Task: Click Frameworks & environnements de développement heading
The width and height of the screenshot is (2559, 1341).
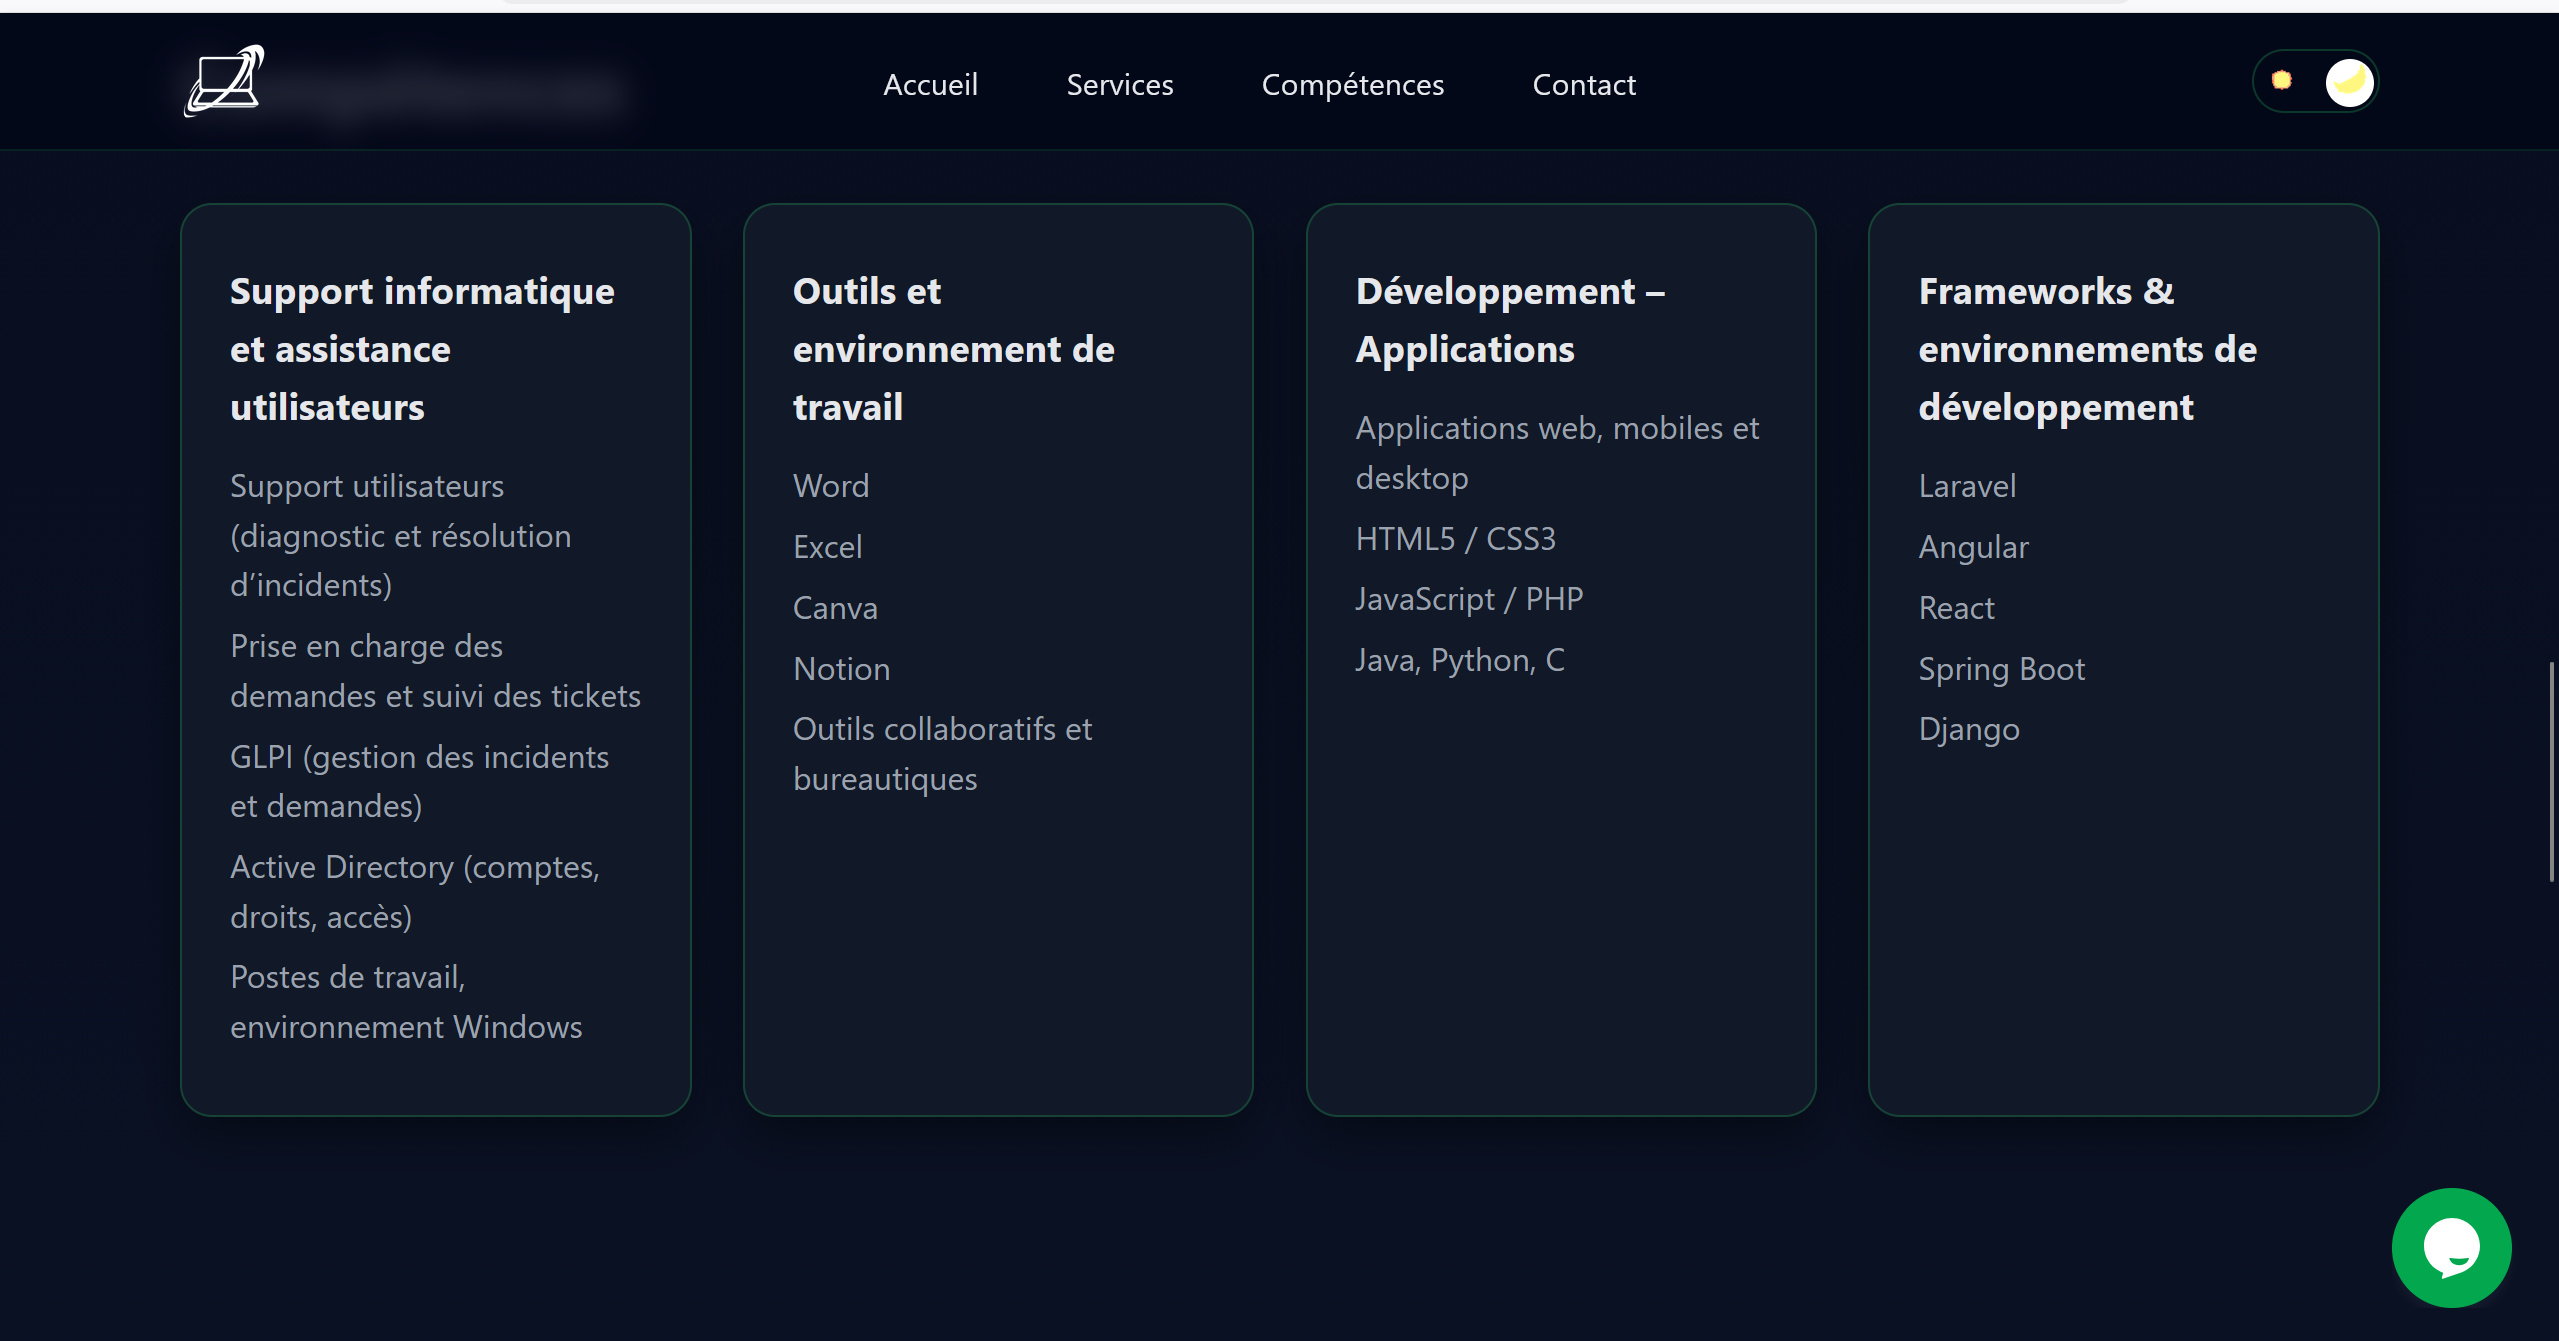Action: [2086, 349]
